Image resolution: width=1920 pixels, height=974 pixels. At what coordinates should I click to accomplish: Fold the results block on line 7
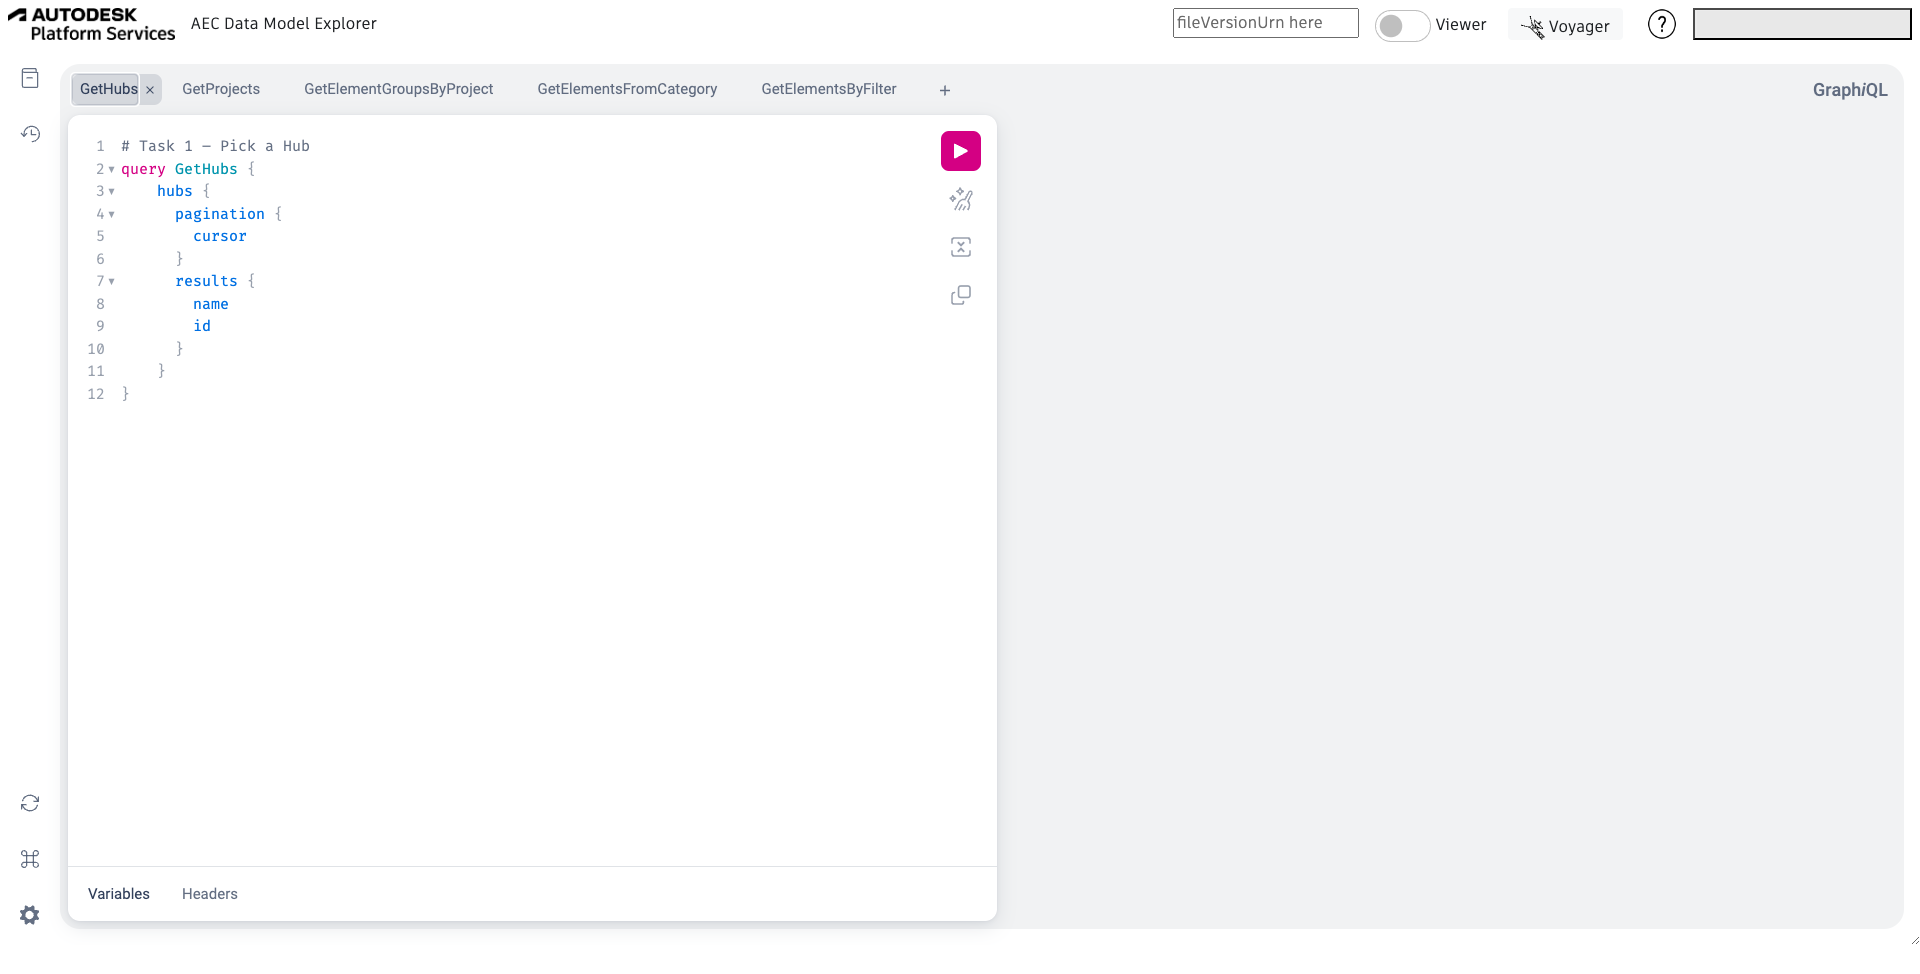tap(111, 281)
